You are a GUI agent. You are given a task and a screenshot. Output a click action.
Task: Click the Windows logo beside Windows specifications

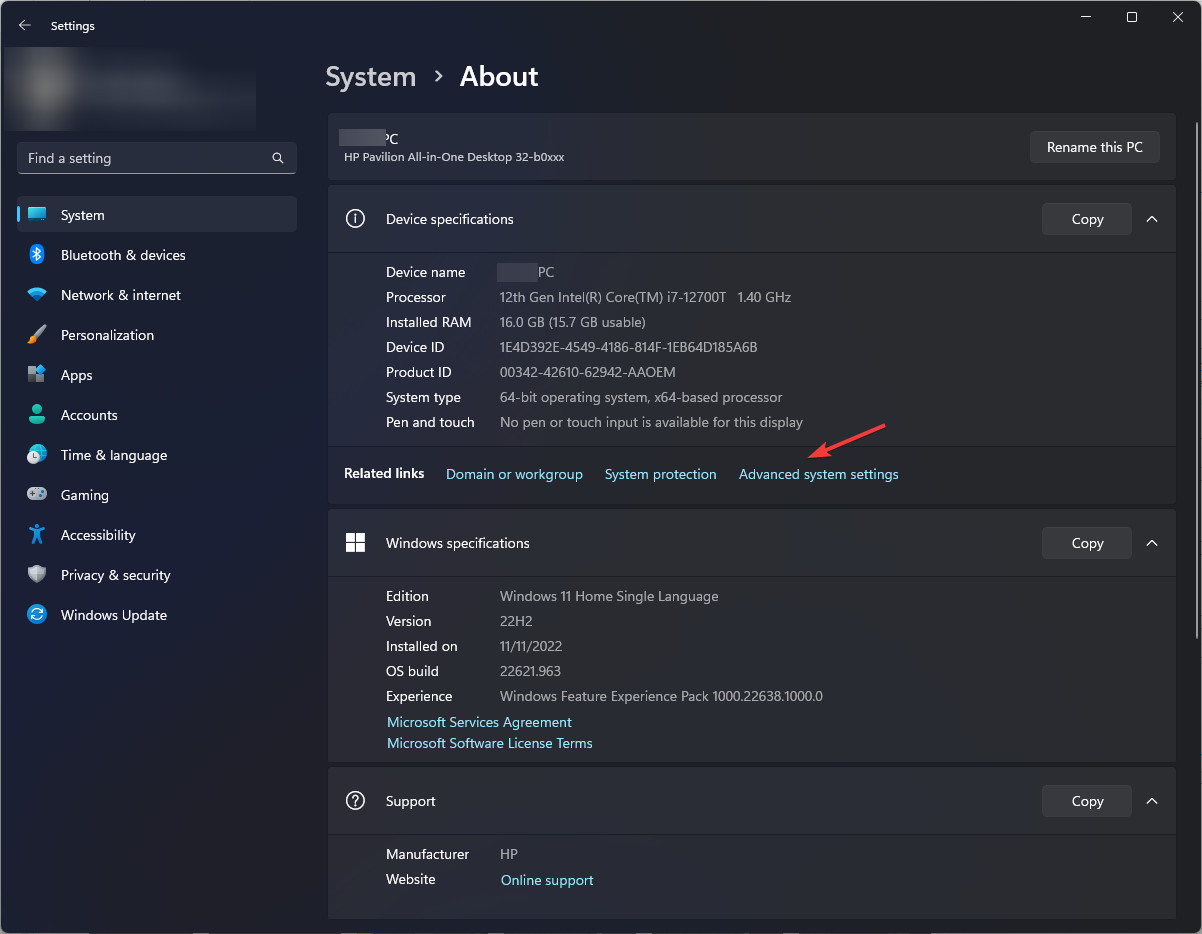(355, 543)
